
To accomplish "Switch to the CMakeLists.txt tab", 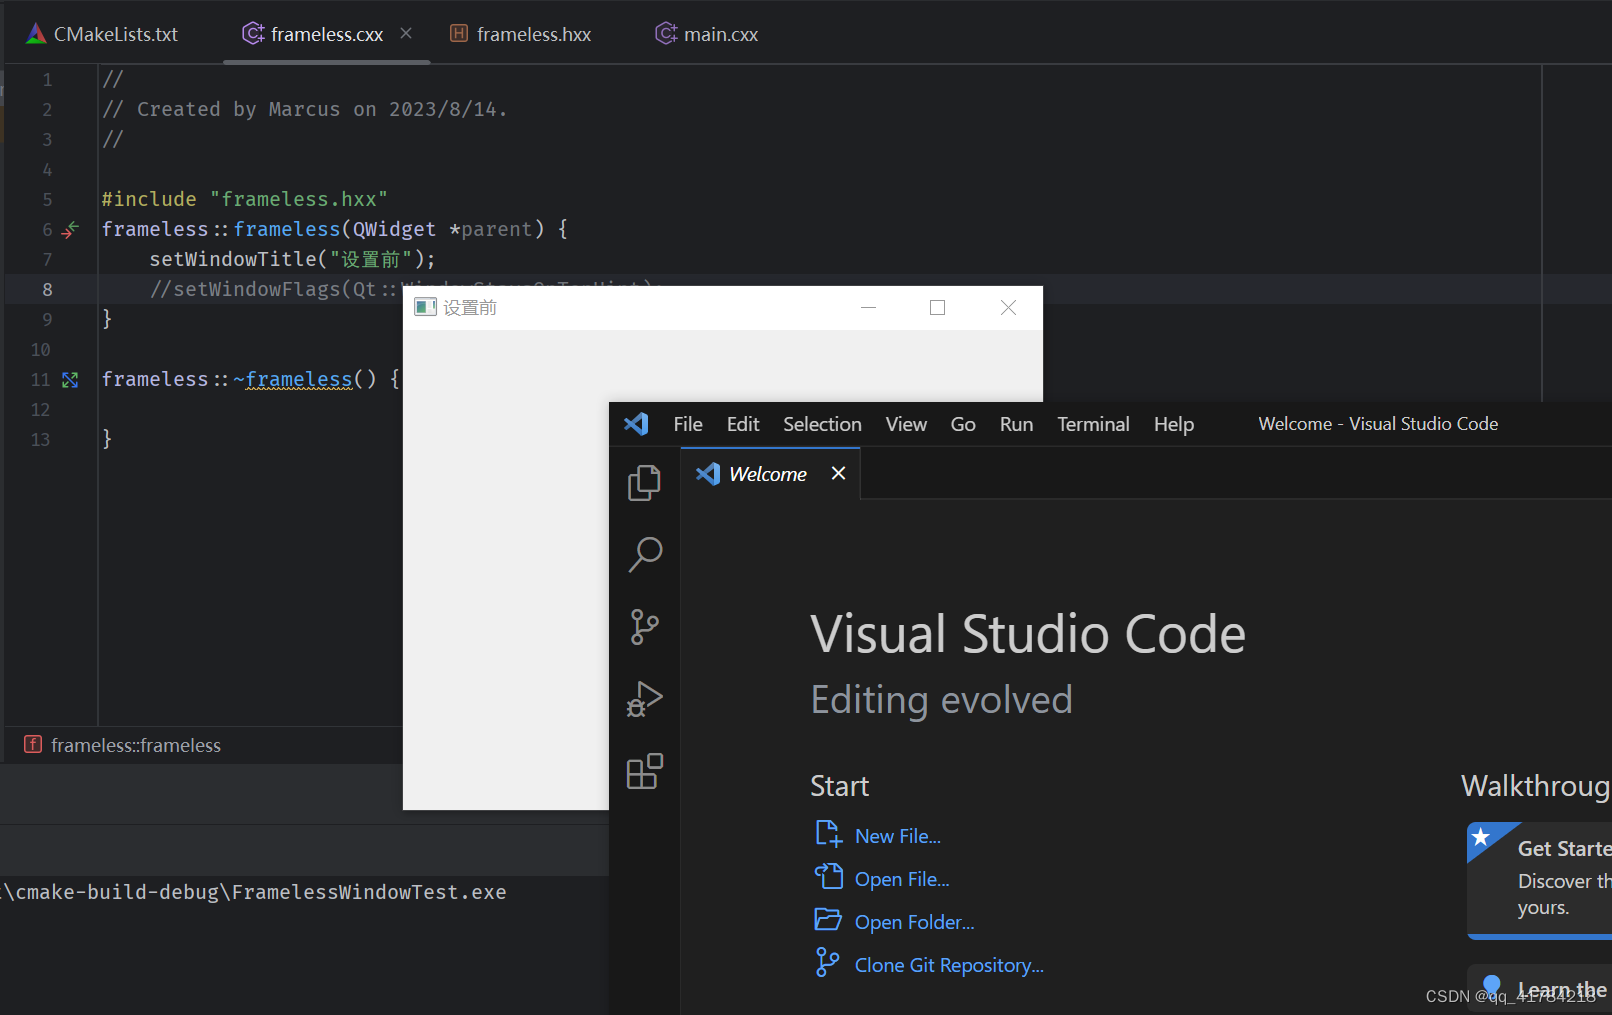I will point(101,34).
